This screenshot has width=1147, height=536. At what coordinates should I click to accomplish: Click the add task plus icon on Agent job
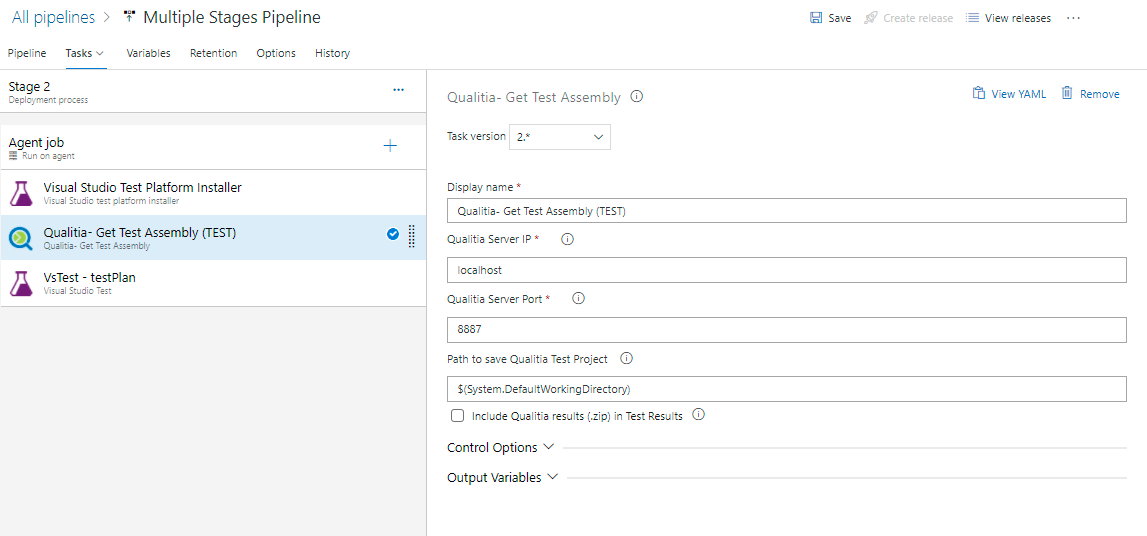pyautogui.click(x=390, y=146)
